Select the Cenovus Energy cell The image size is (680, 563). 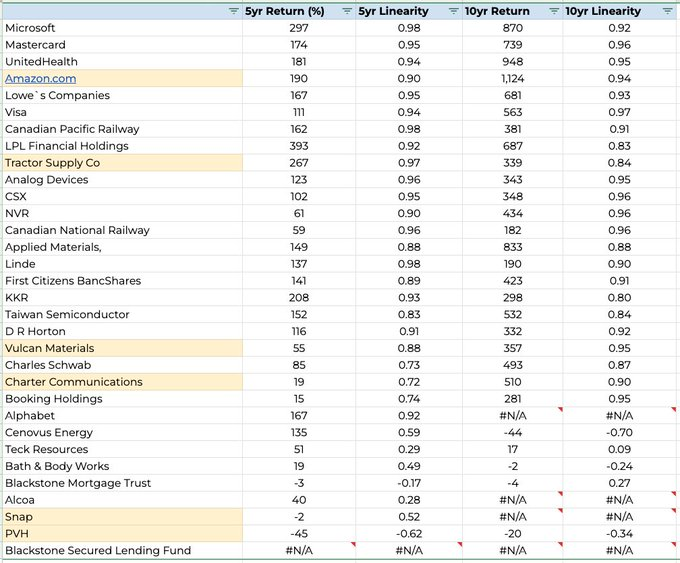pos(122,433)
